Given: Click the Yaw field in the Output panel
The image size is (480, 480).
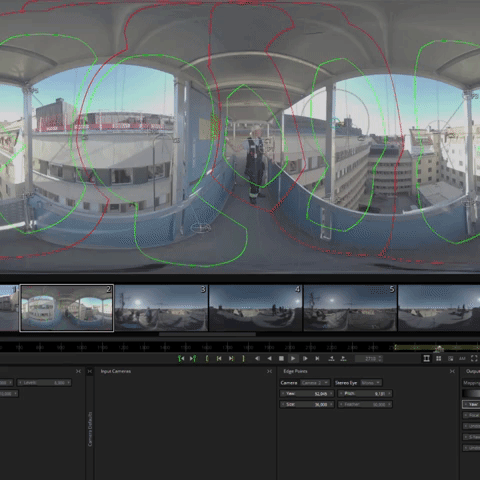Looking at the screenshot, I should coord(471,404).
